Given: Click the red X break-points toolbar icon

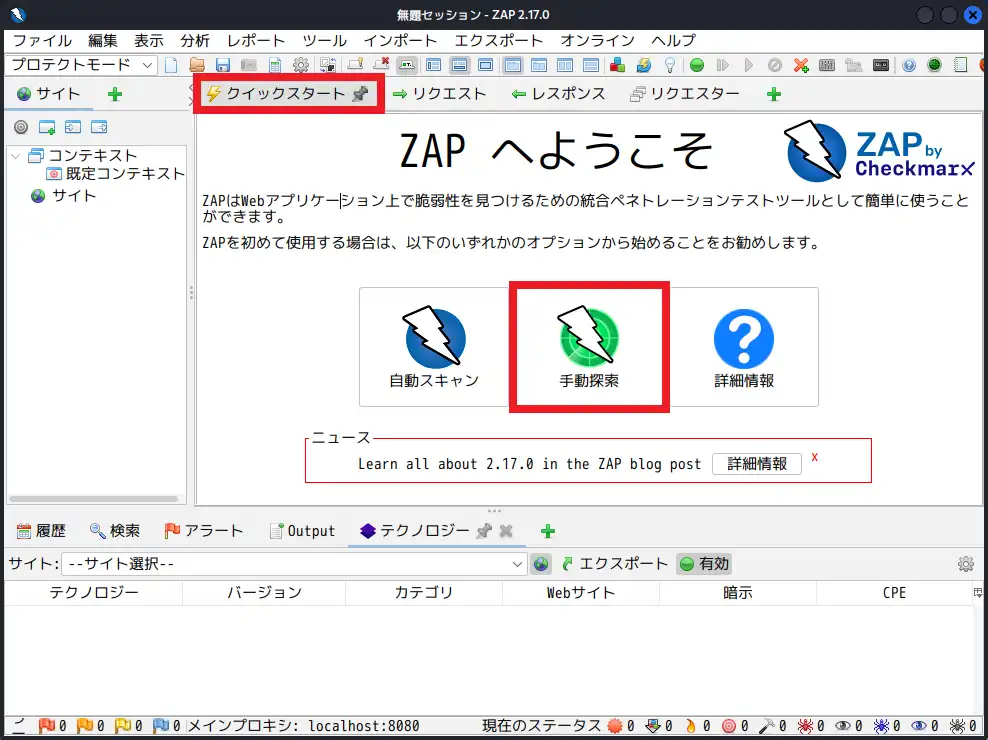Looking at the screenshot, I should 801,65.
